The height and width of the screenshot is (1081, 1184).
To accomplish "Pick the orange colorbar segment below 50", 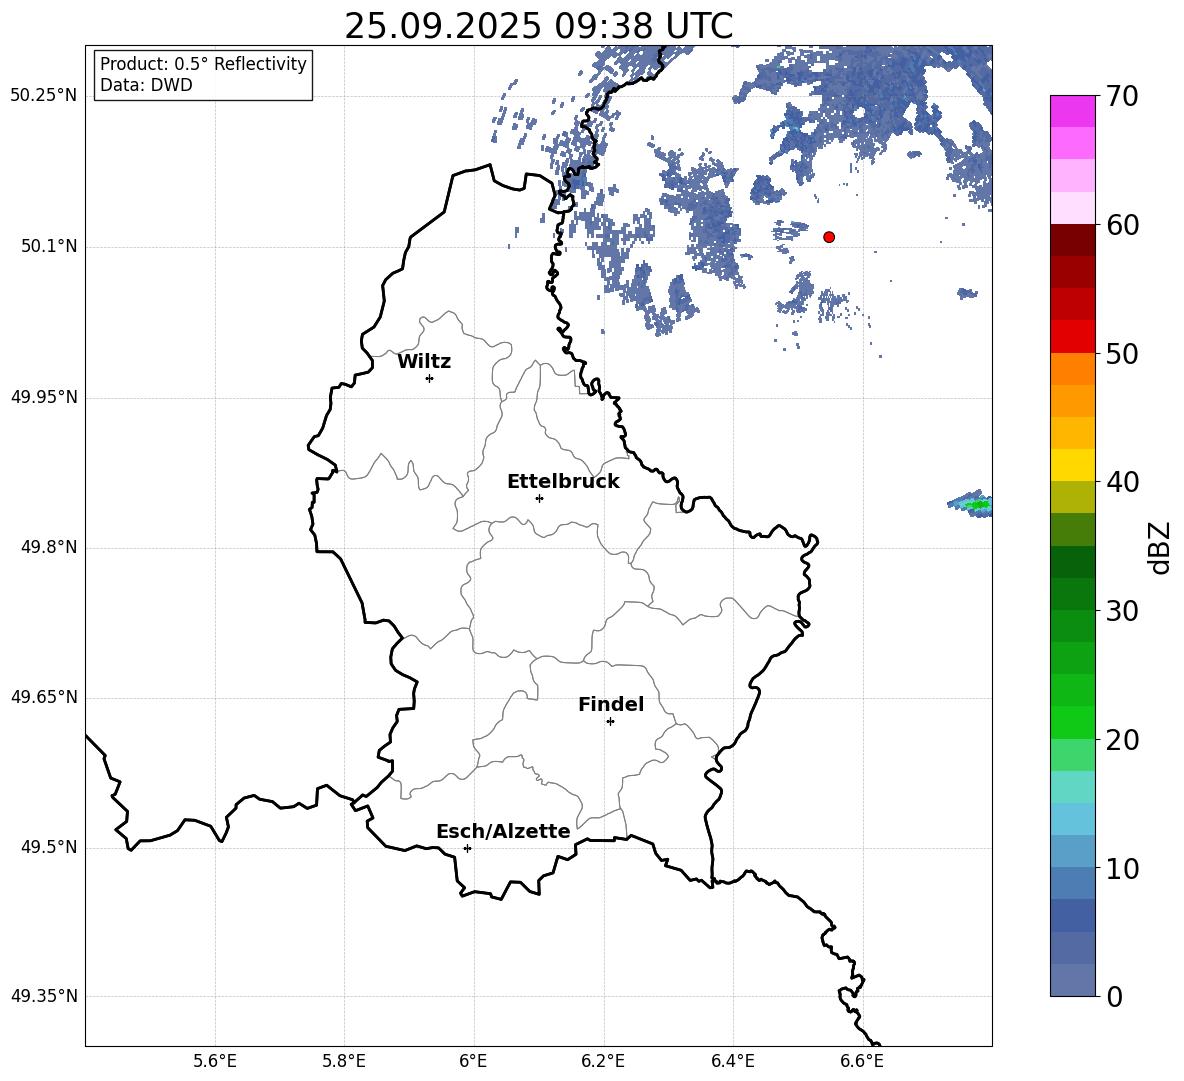I will (x=1072, y=369).
